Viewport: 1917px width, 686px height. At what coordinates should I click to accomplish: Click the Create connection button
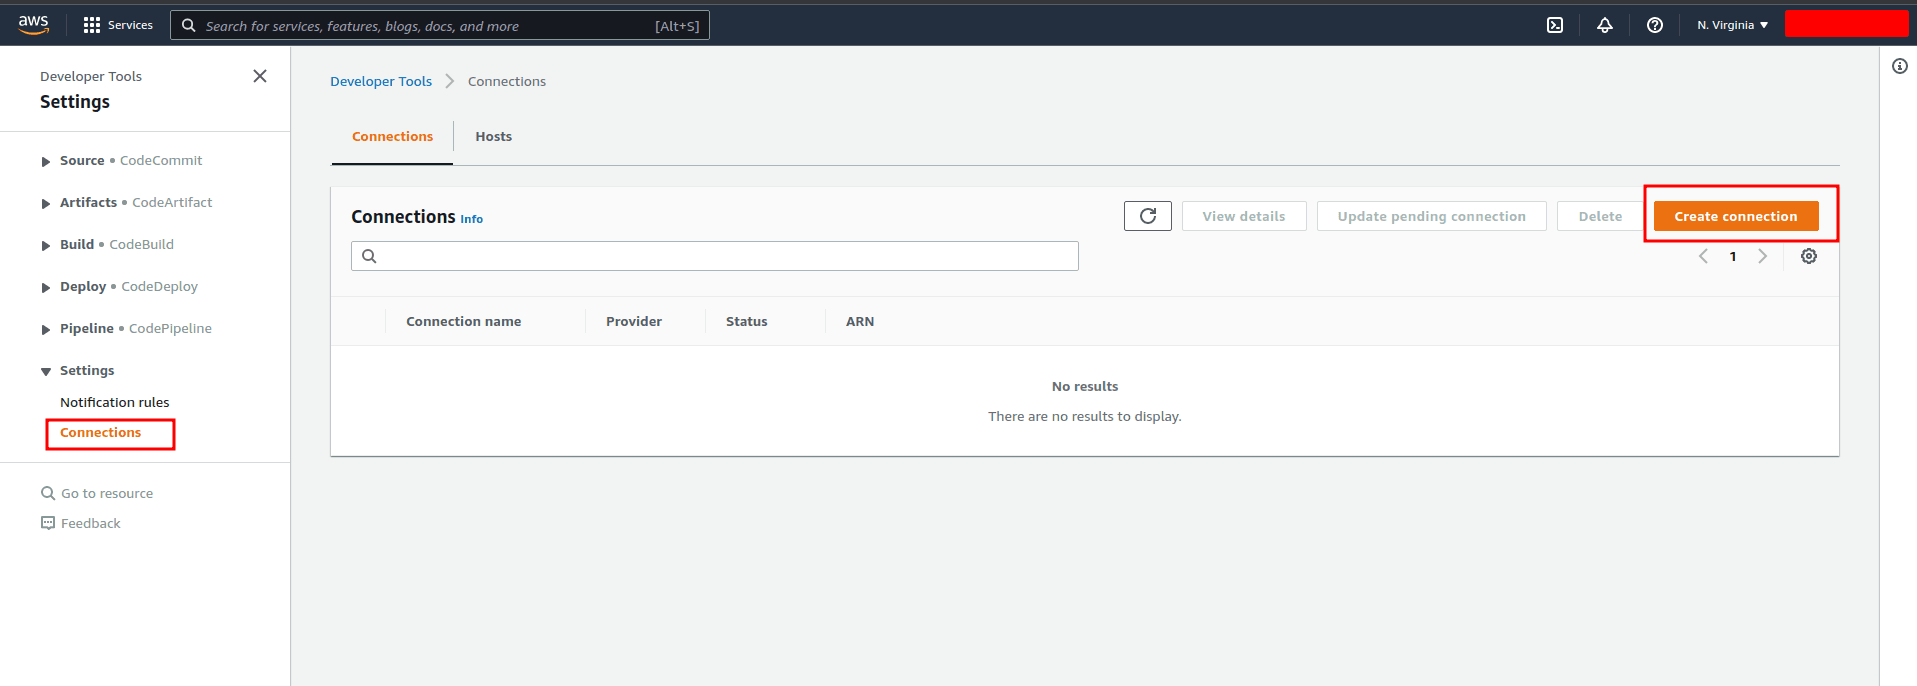pos(1736,216)
